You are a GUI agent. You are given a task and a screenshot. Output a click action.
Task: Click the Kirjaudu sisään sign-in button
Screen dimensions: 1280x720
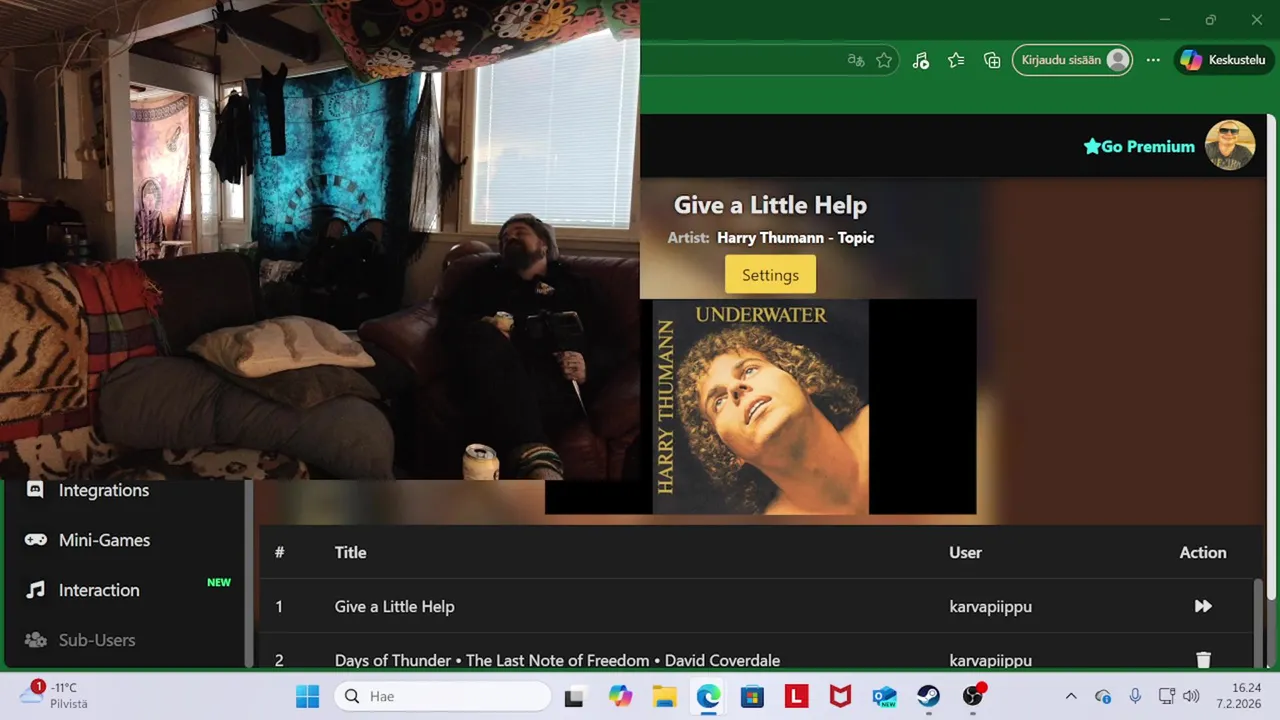tap(1072, 60)
